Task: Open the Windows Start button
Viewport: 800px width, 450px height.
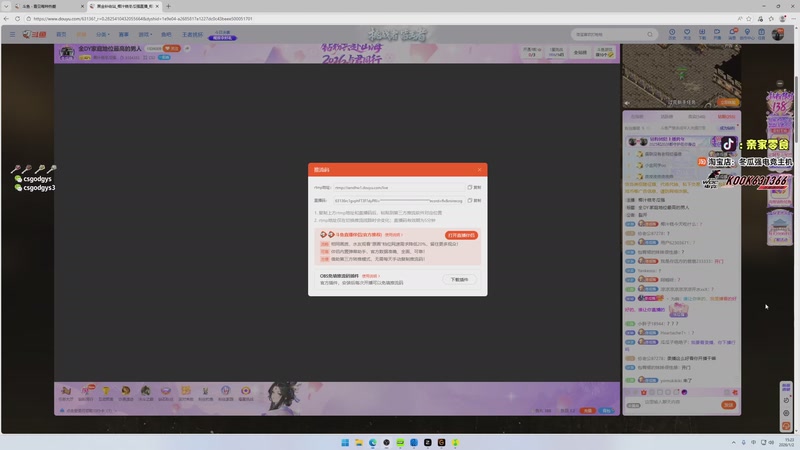Action: [x=345, y=442]
